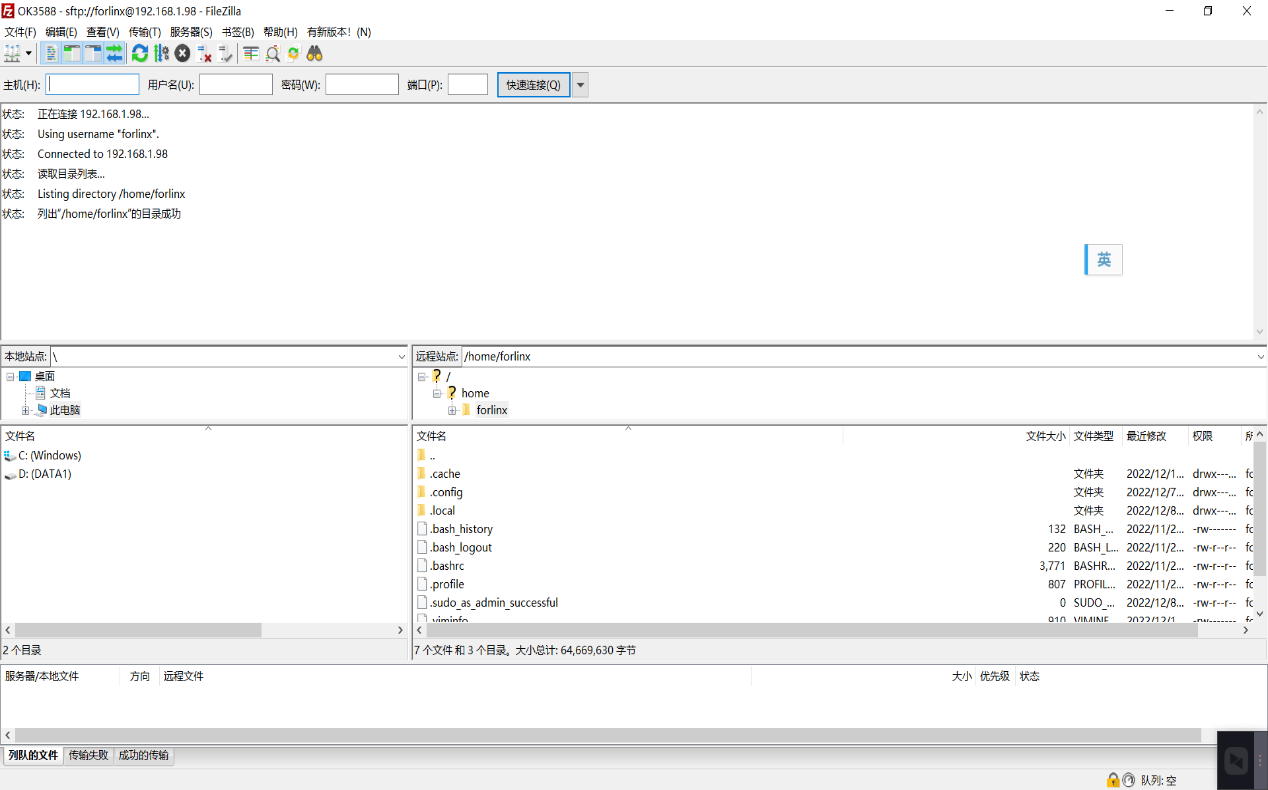Click the speed limit icon in status bar

point(1129,780)
